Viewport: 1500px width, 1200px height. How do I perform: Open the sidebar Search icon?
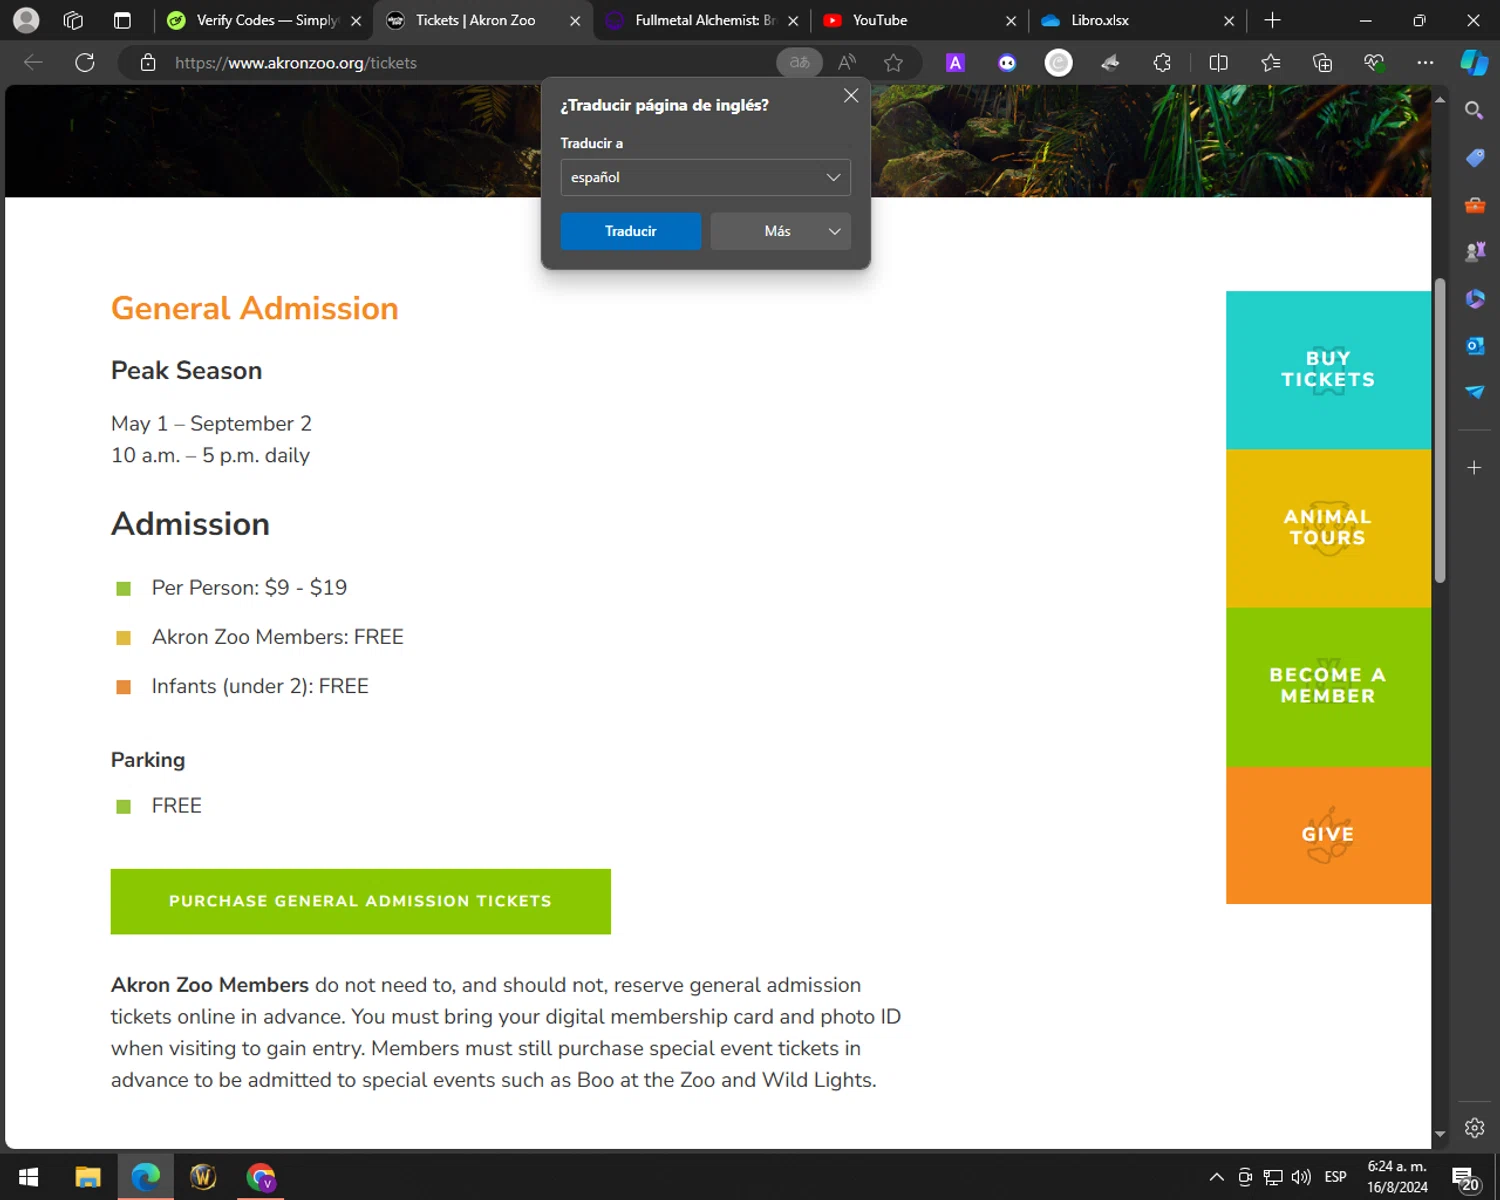click(x=1474, y=110)
